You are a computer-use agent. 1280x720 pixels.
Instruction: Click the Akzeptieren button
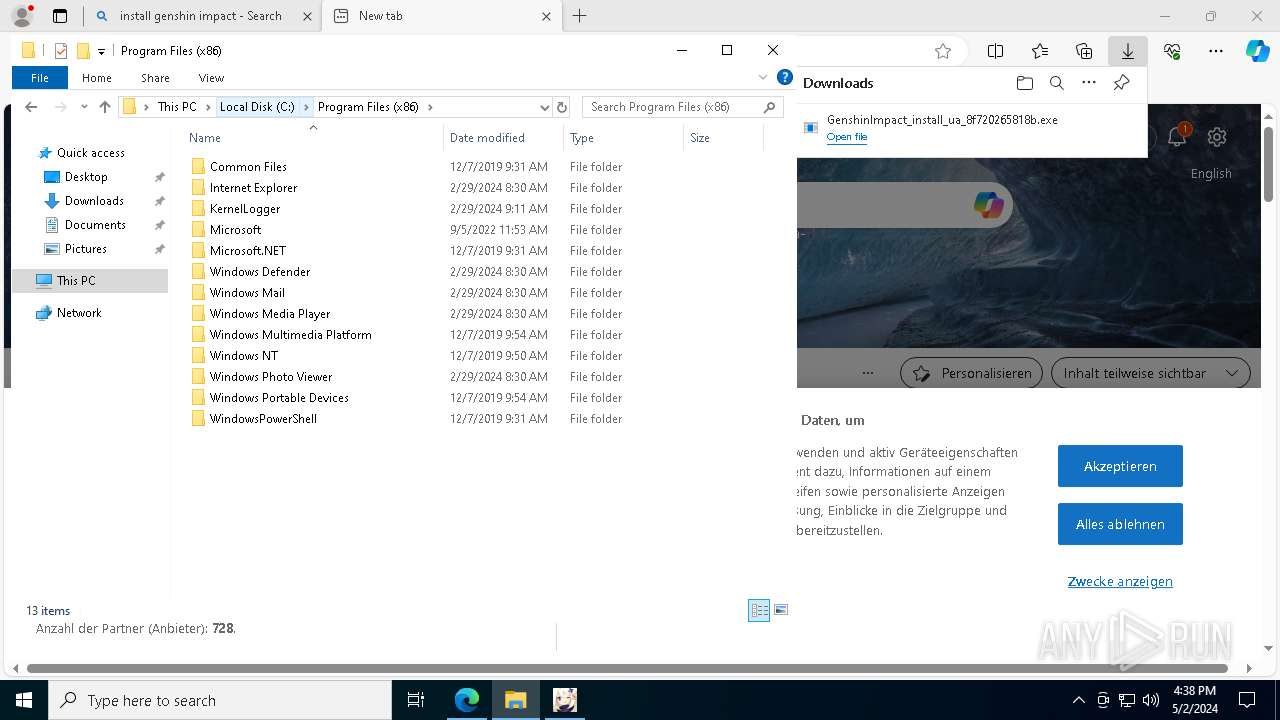tap(1120, 466)
